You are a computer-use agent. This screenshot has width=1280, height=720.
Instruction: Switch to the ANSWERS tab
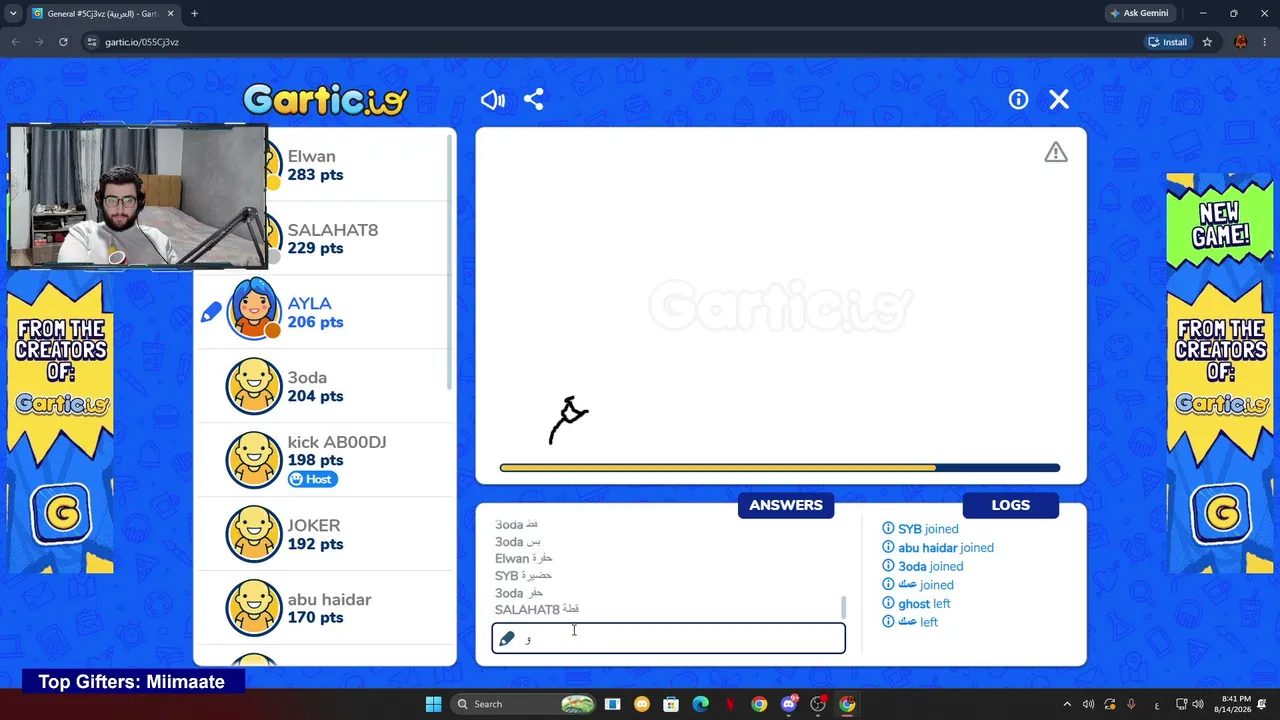pos(786,505)
